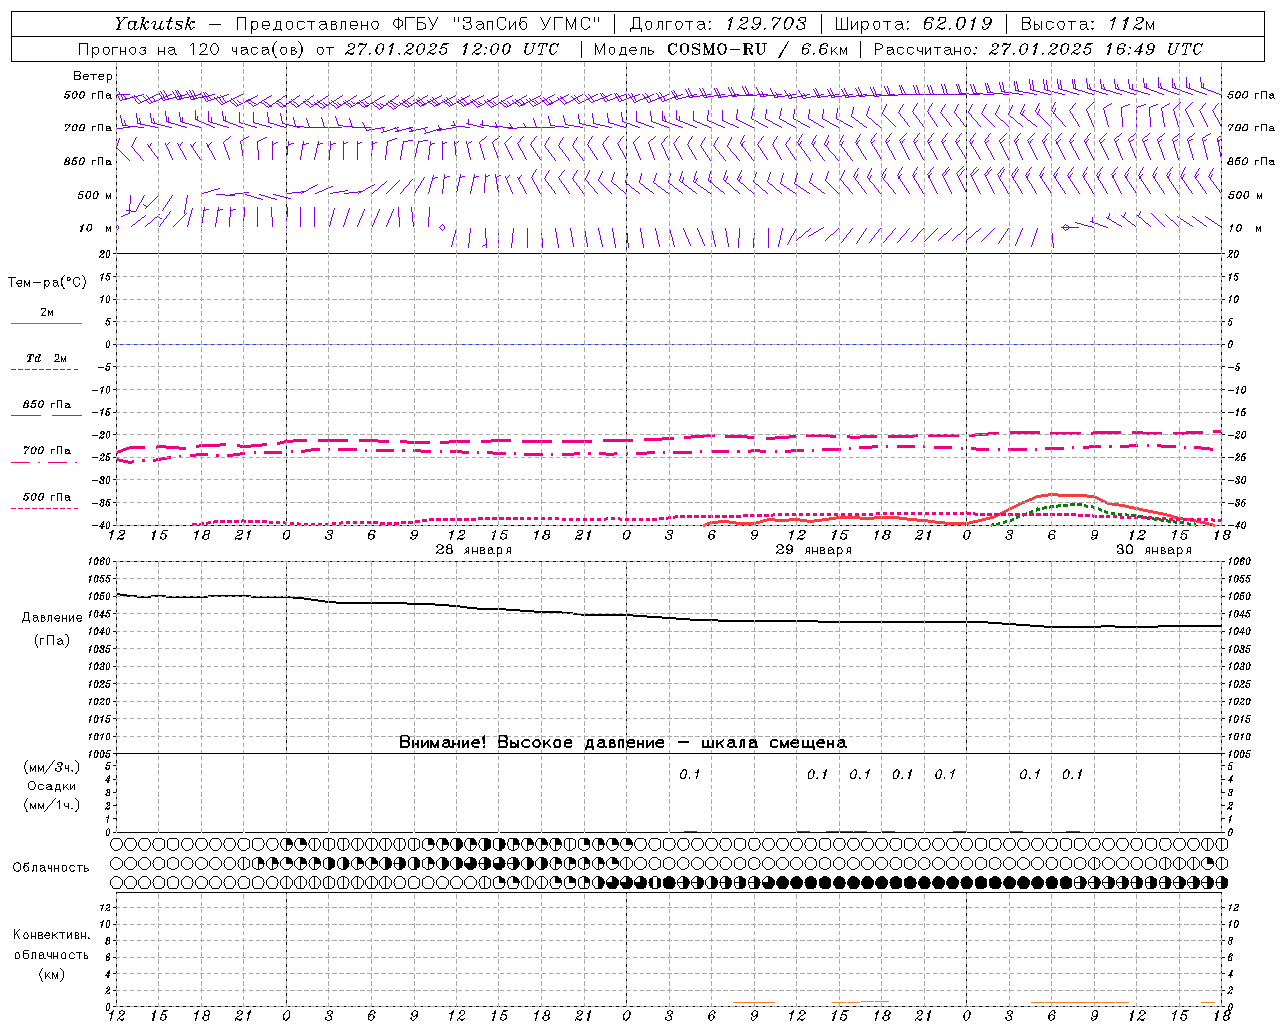Click the '29 января' date label

[x=814, y=550]
